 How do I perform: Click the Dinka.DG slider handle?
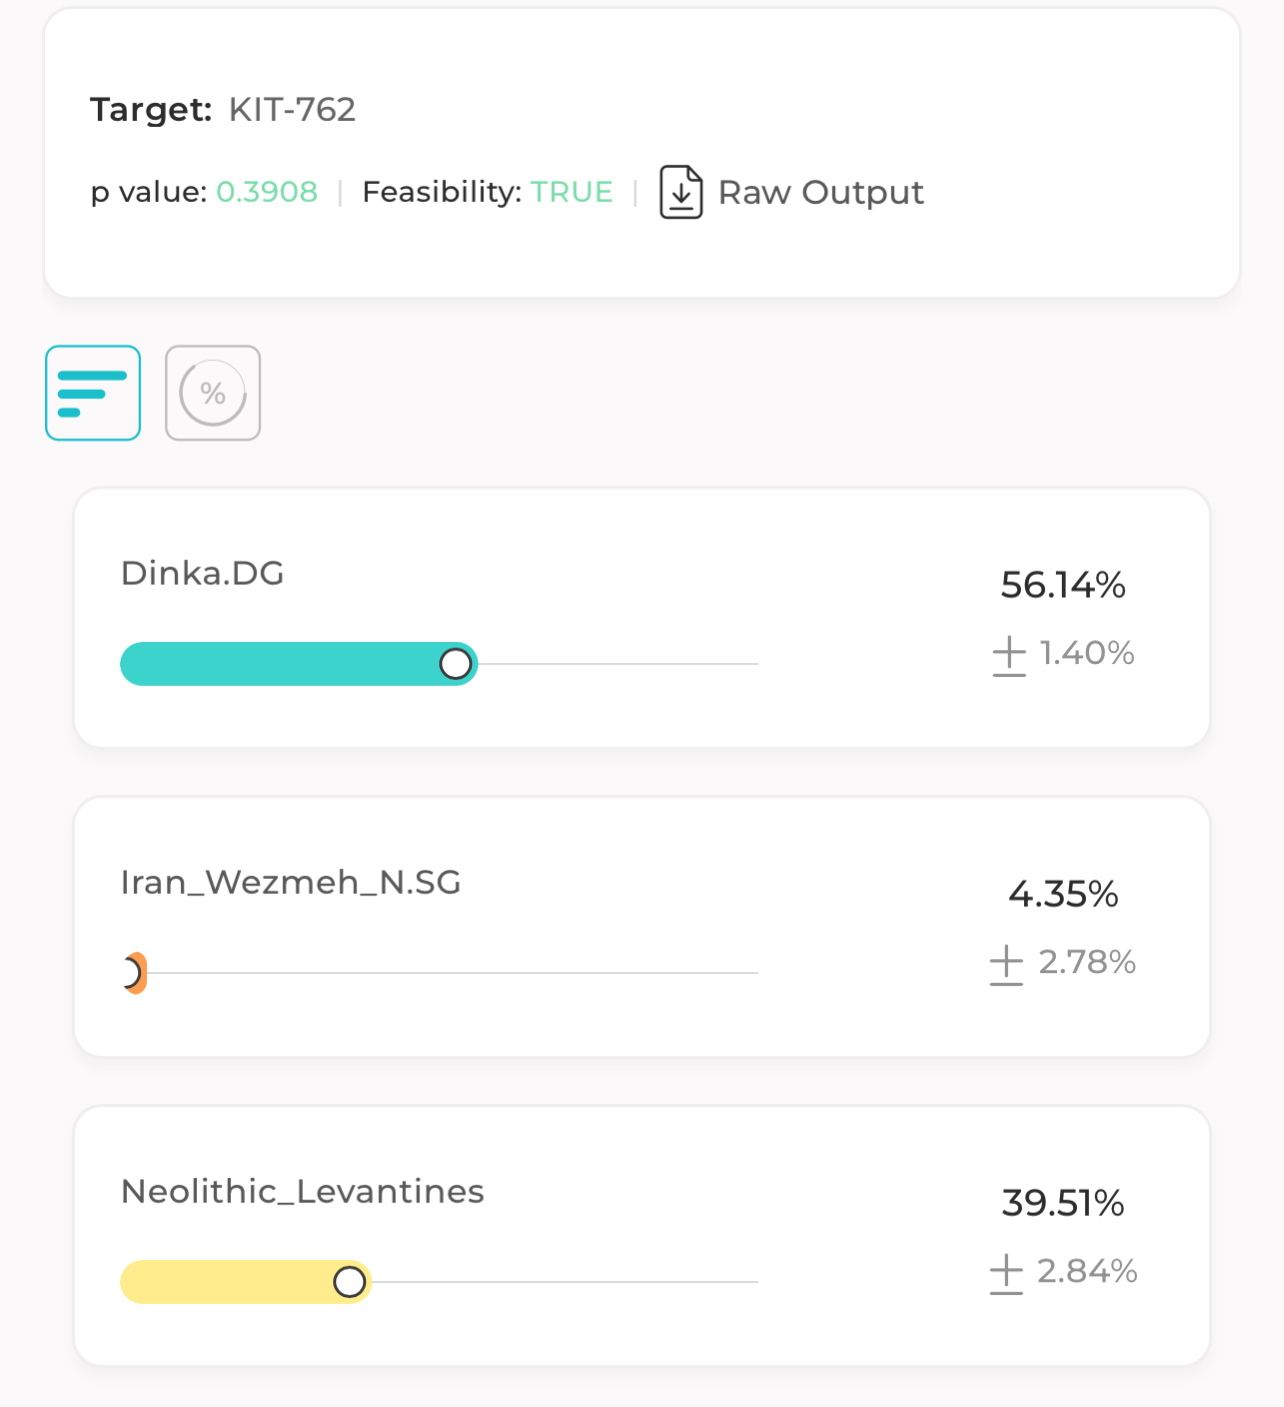(456, 664)
